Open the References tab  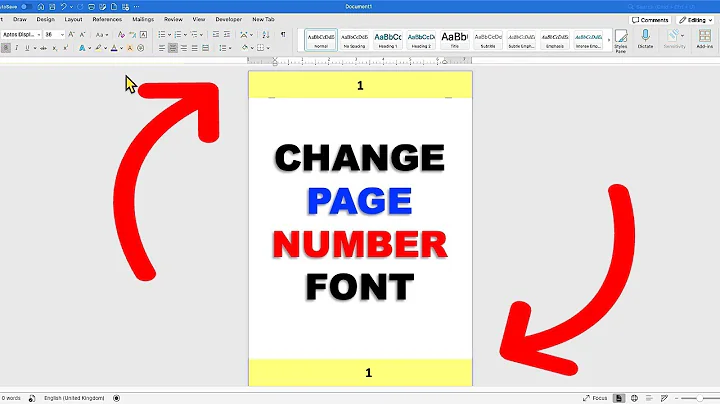[107, 19]
